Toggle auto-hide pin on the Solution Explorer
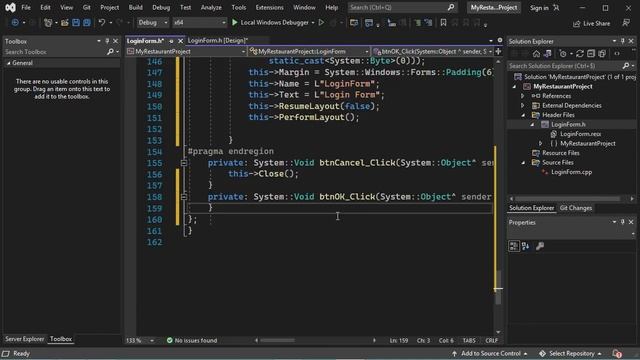 [x=622, y=41]
